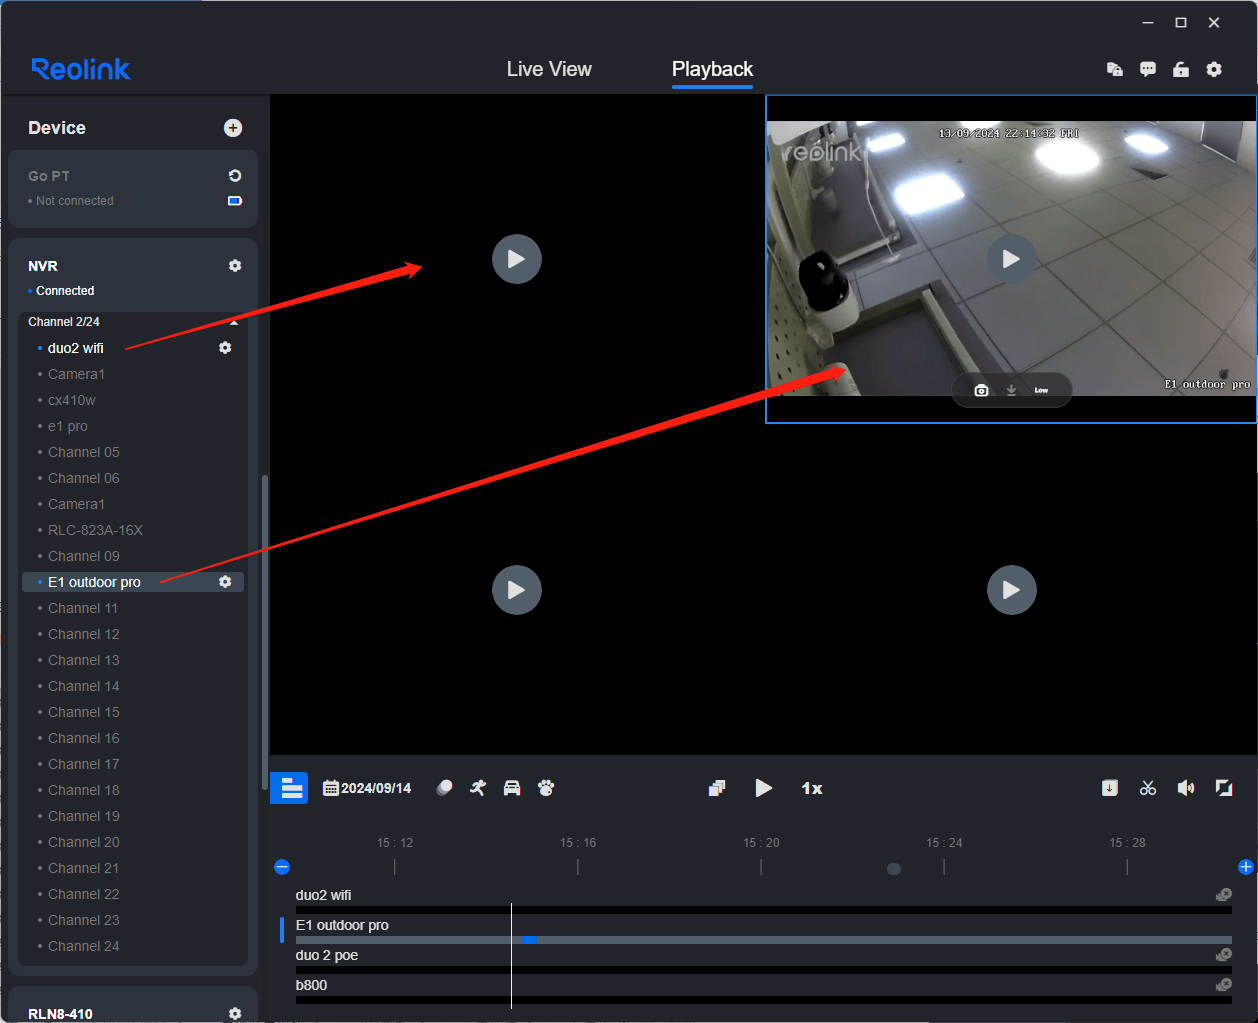Image resolution: width=1258 pixels, height=1023 pixels.
Task: Click the pet detection filter icon
Action: [546, 787]
